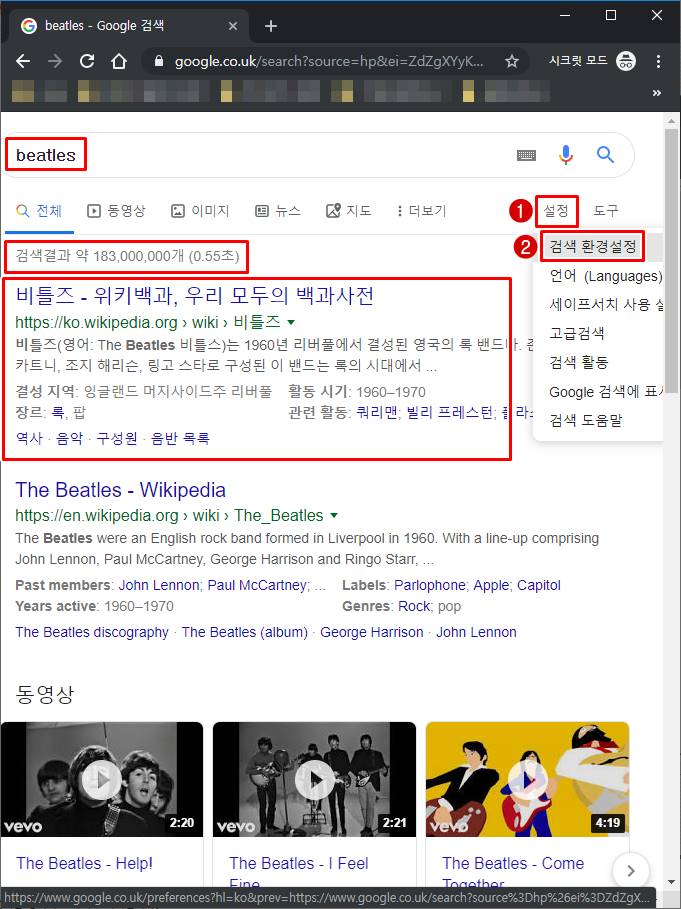Open The Beatles - Wikipedia result
Screen dimensions: 681x909
[121, 490]
